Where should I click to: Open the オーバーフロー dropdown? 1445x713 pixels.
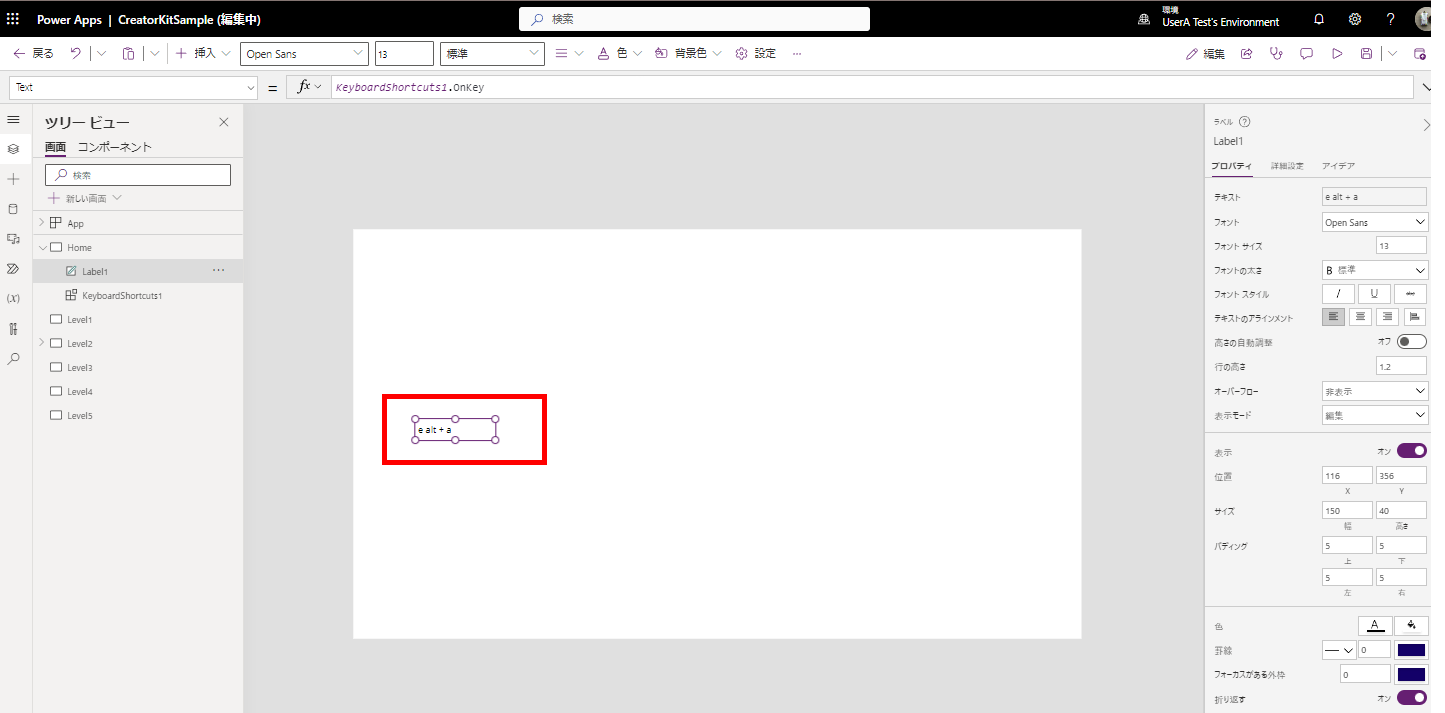(x=1374, y=391)
